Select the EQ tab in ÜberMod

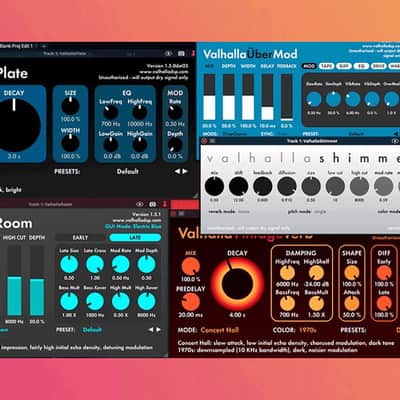[361, 66]
